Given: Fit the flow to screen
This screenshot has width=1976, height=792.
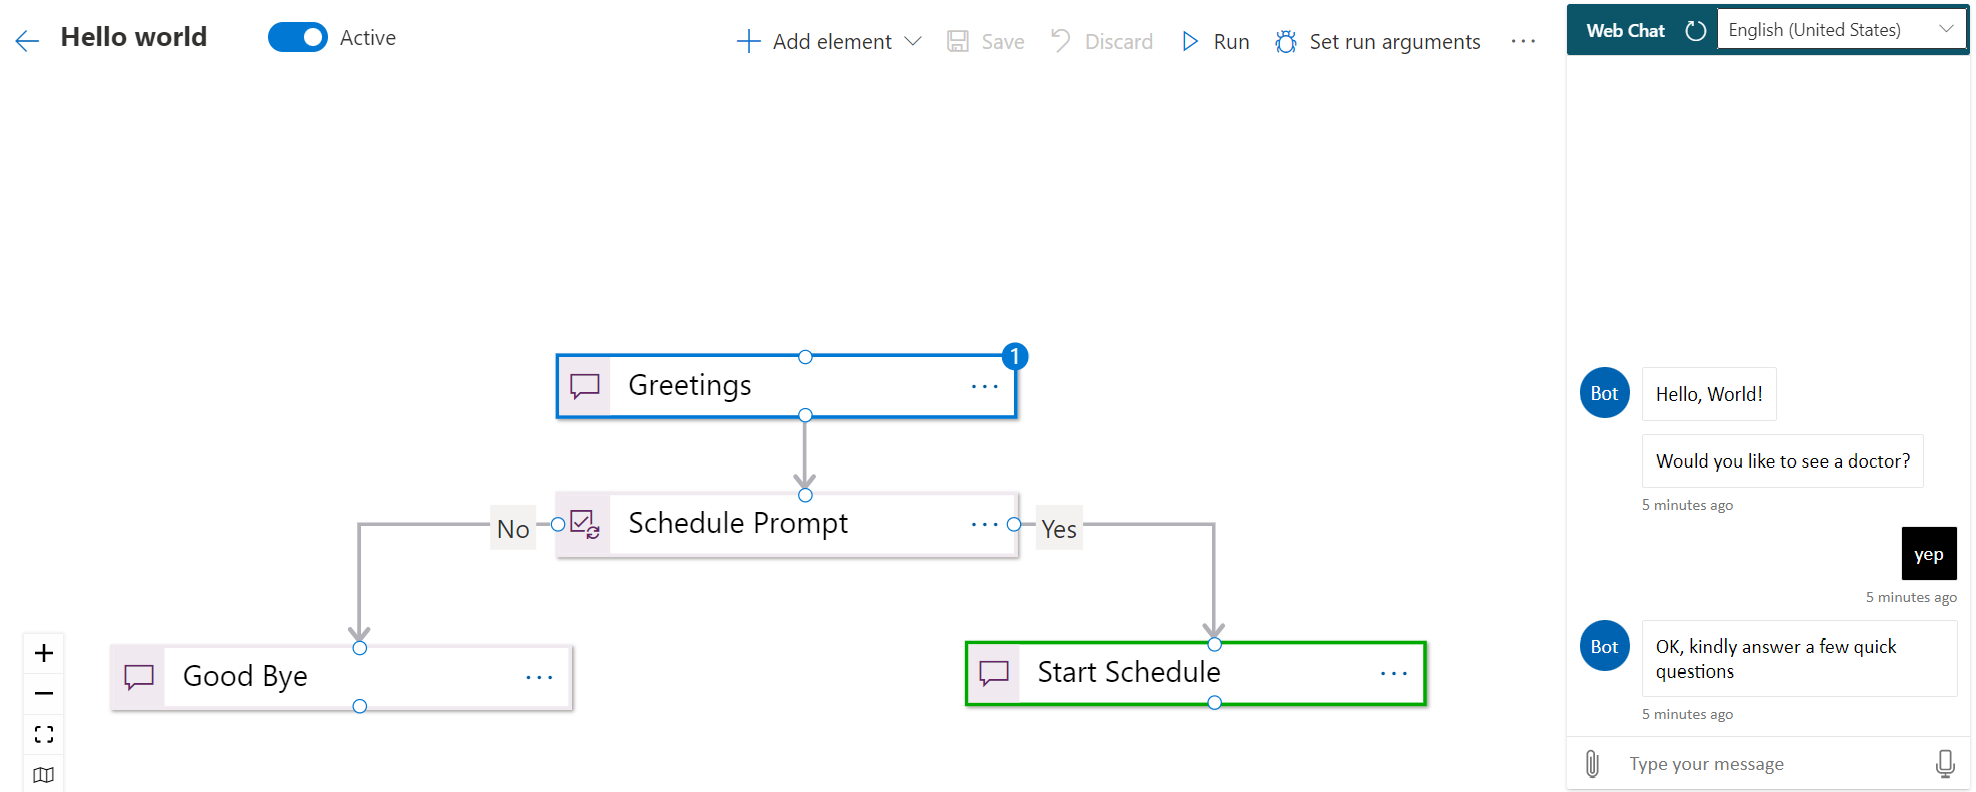Looking at the screenshot, I should point(44,734).
